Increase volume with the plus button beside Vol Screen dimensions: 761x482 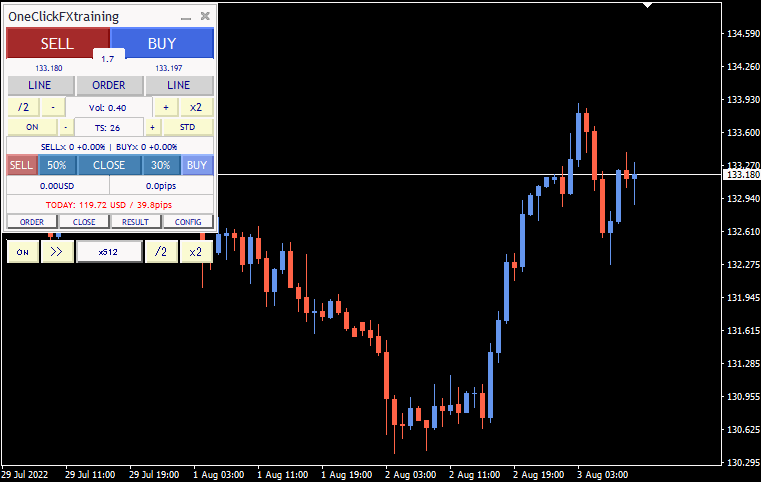(165, 107)
